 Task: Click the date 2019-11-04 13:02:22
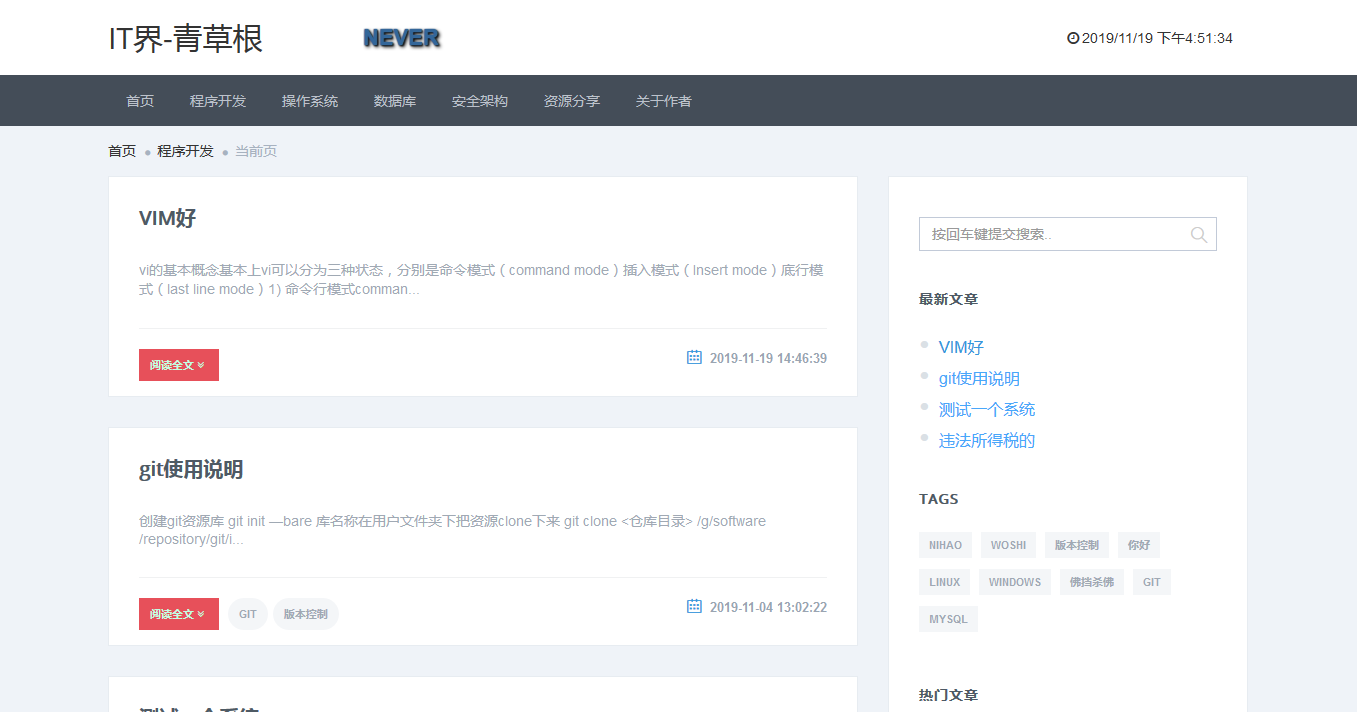pos(768,607)
